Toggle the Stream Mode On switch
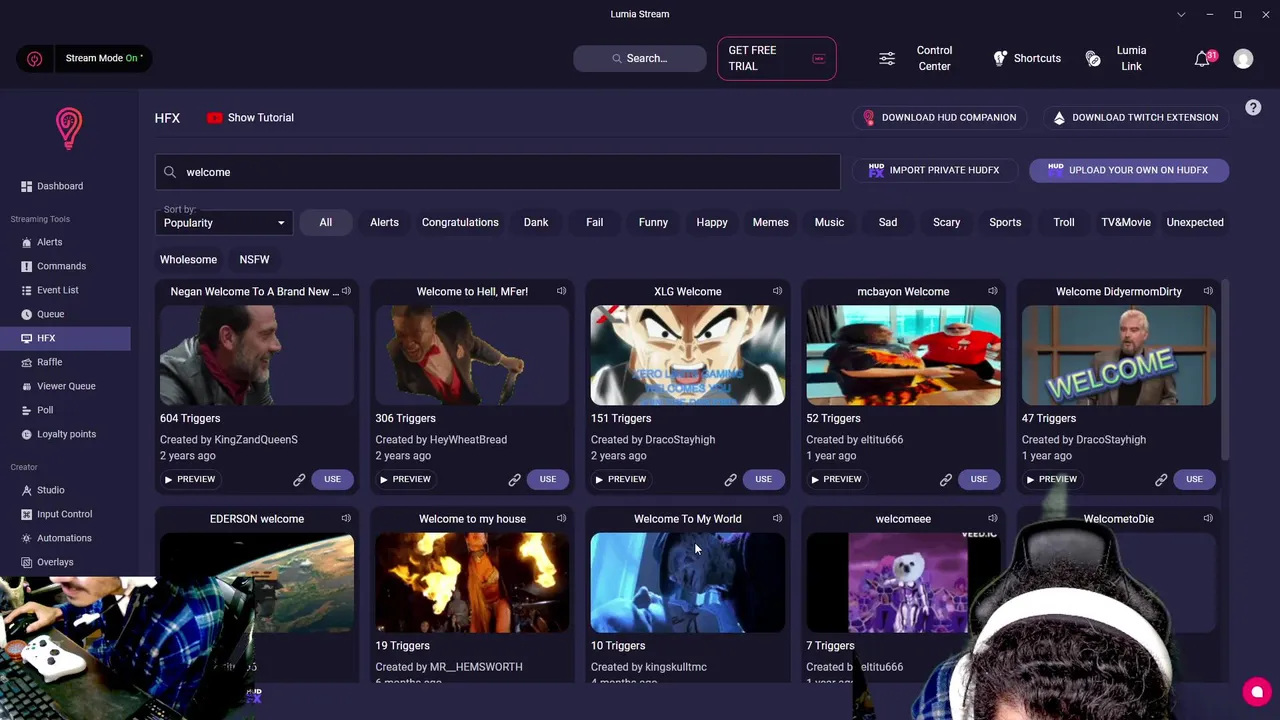 click(84, 58)
